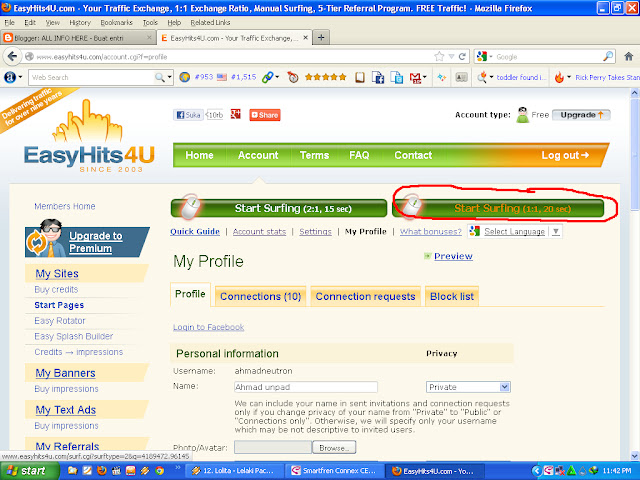Image resolution: width=640 pixels, height=480 pixels.
Task: Open the Google search engine selector dropdown
Action: pos(484,56)
